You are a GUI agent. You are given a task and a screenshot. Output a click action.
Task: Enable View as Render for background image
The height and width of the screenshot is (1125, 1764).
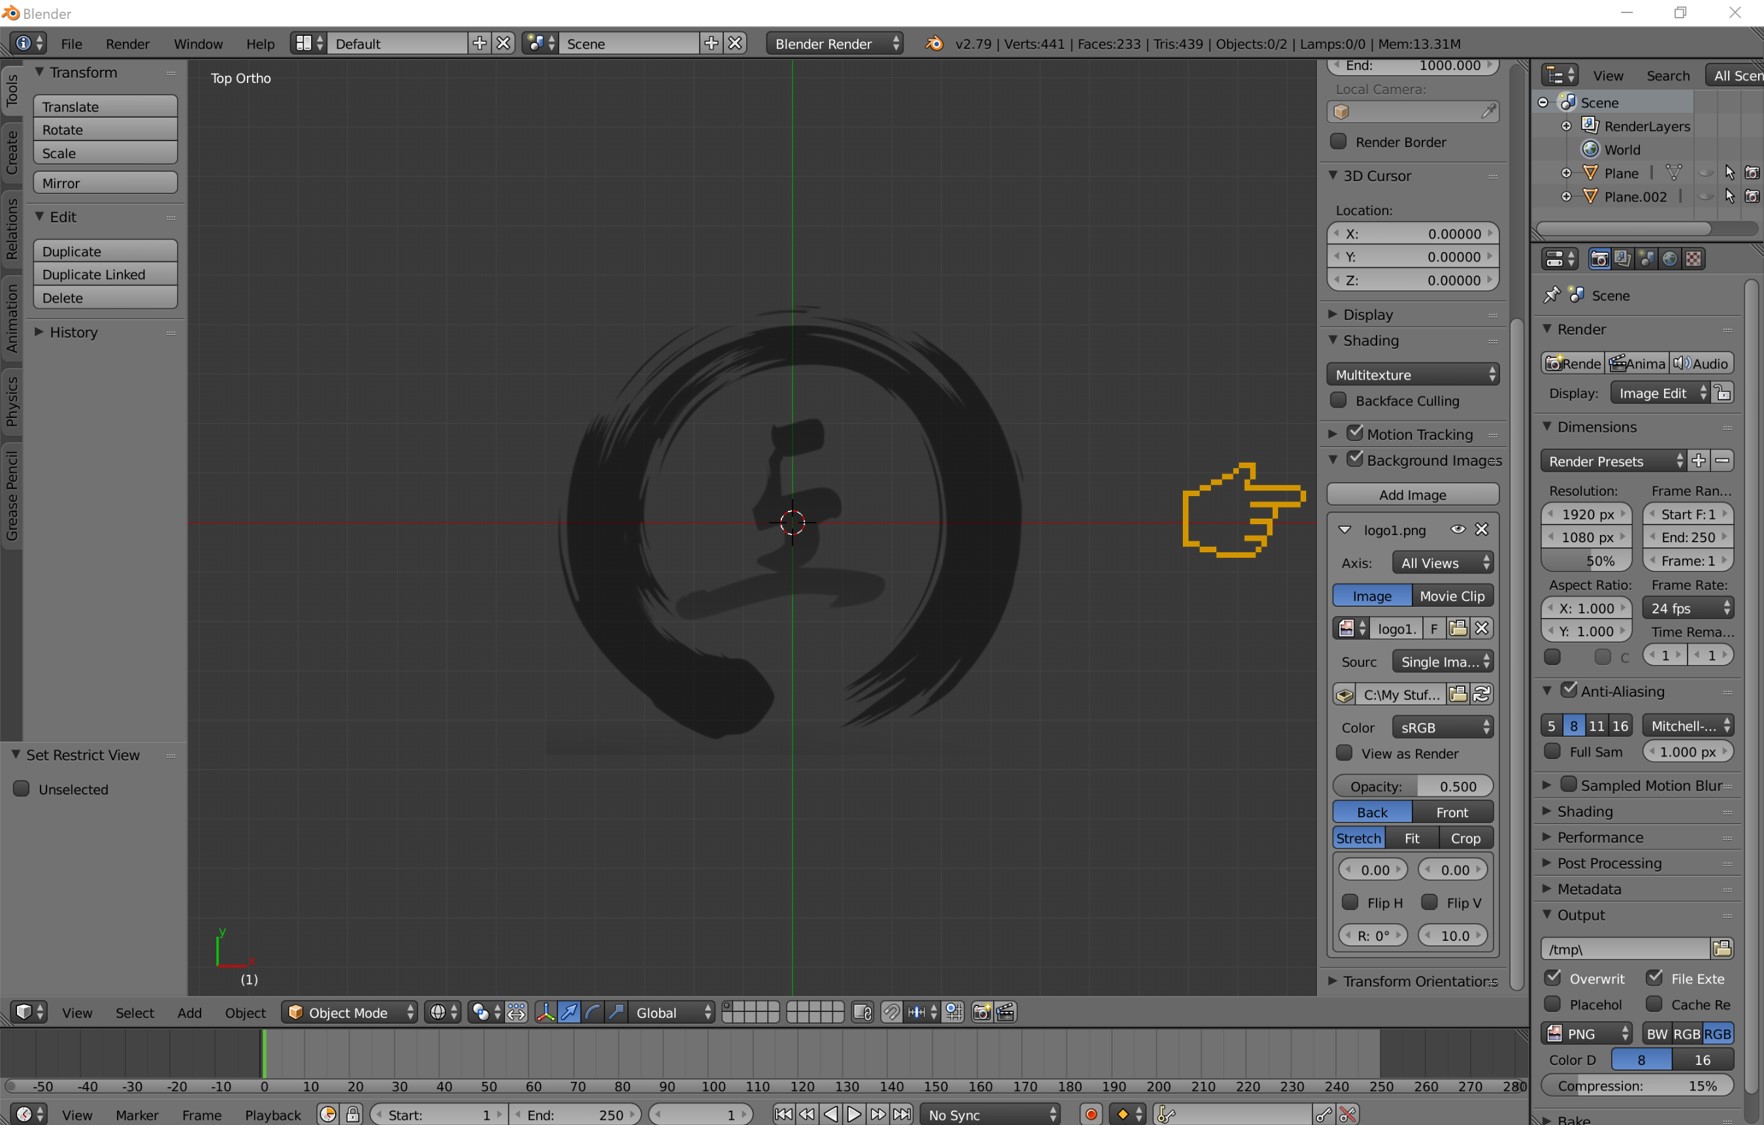(1344, 753)
